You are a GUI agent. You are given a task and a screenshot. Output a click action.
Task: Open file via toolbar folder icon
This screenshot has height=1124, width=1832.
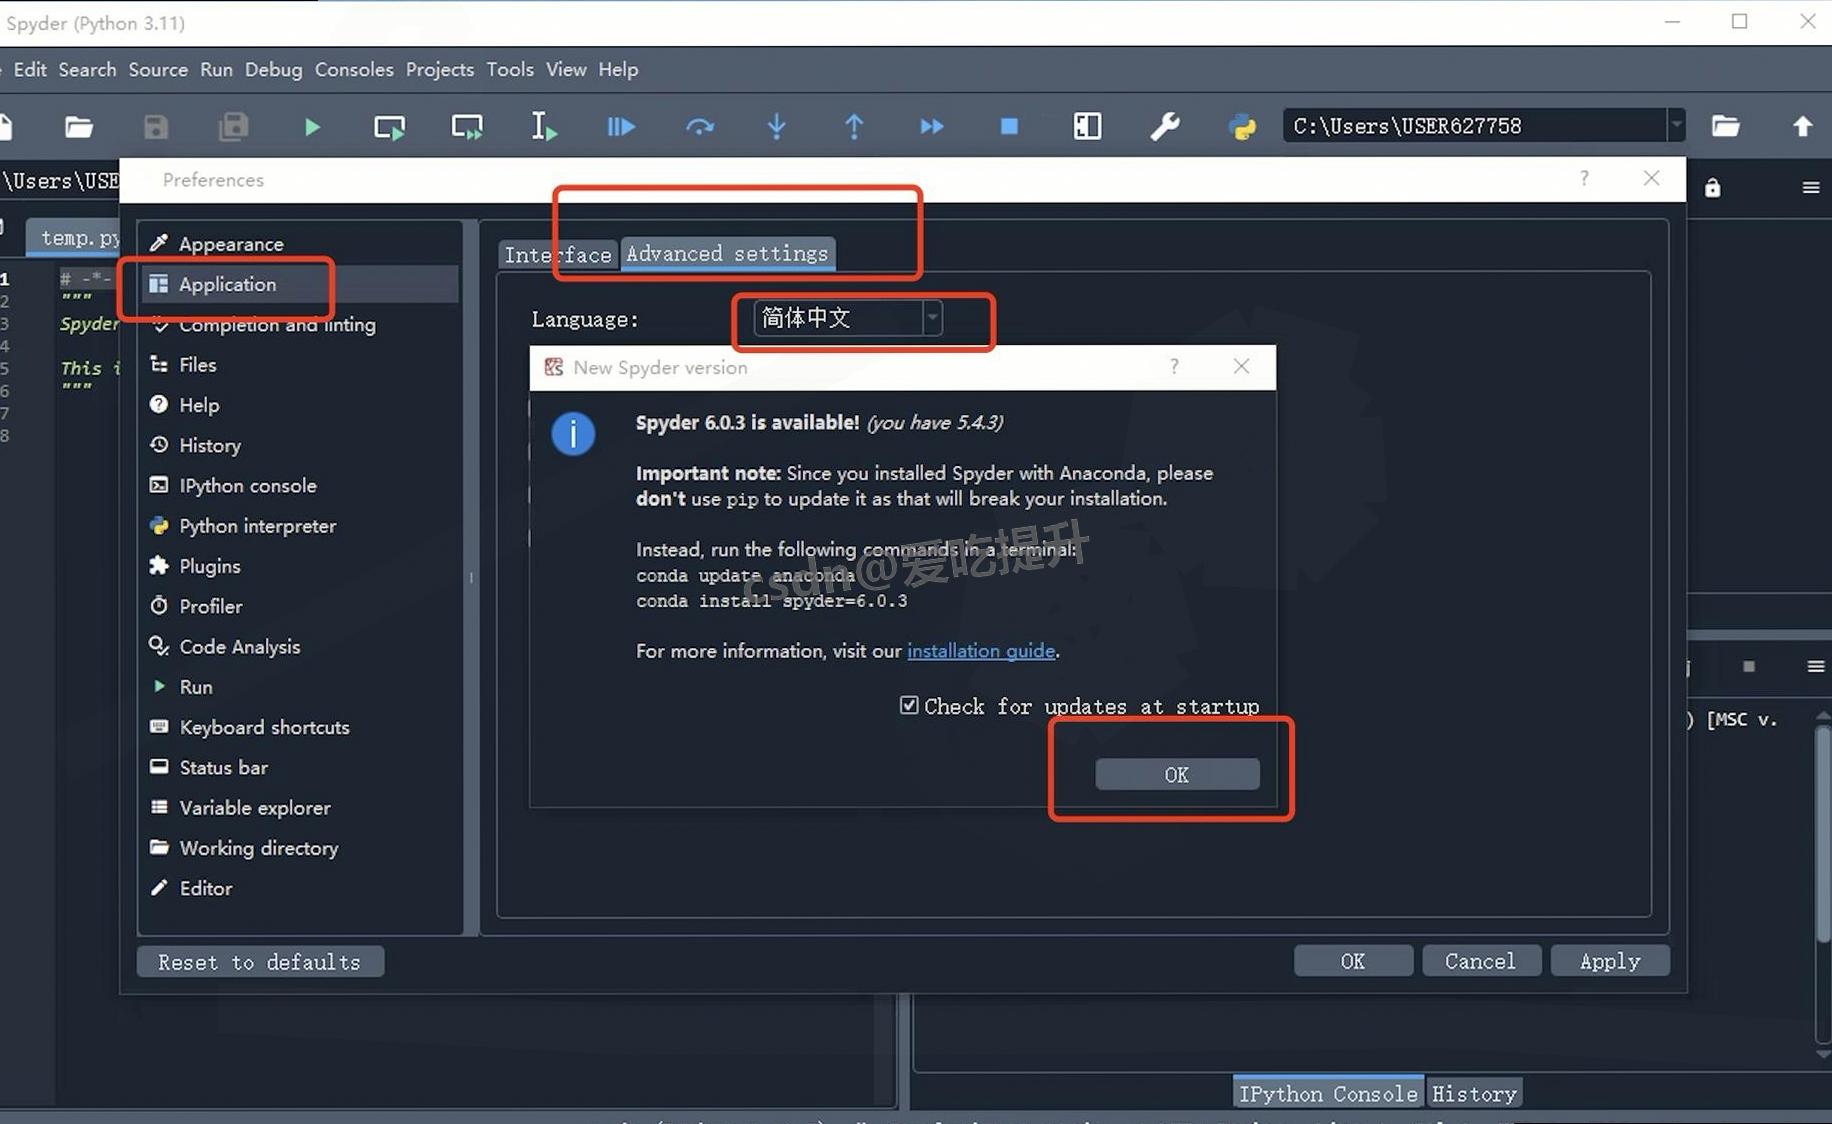(78, 127)
